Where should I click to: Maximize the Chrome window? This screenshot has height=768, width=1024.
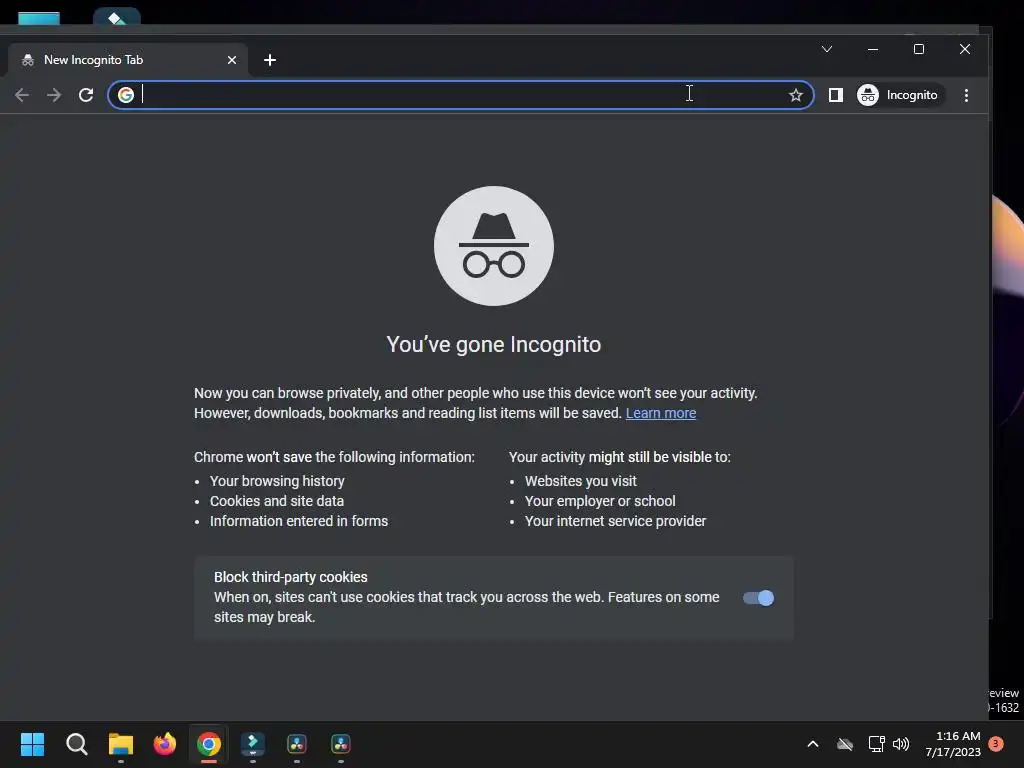point(919,49)
